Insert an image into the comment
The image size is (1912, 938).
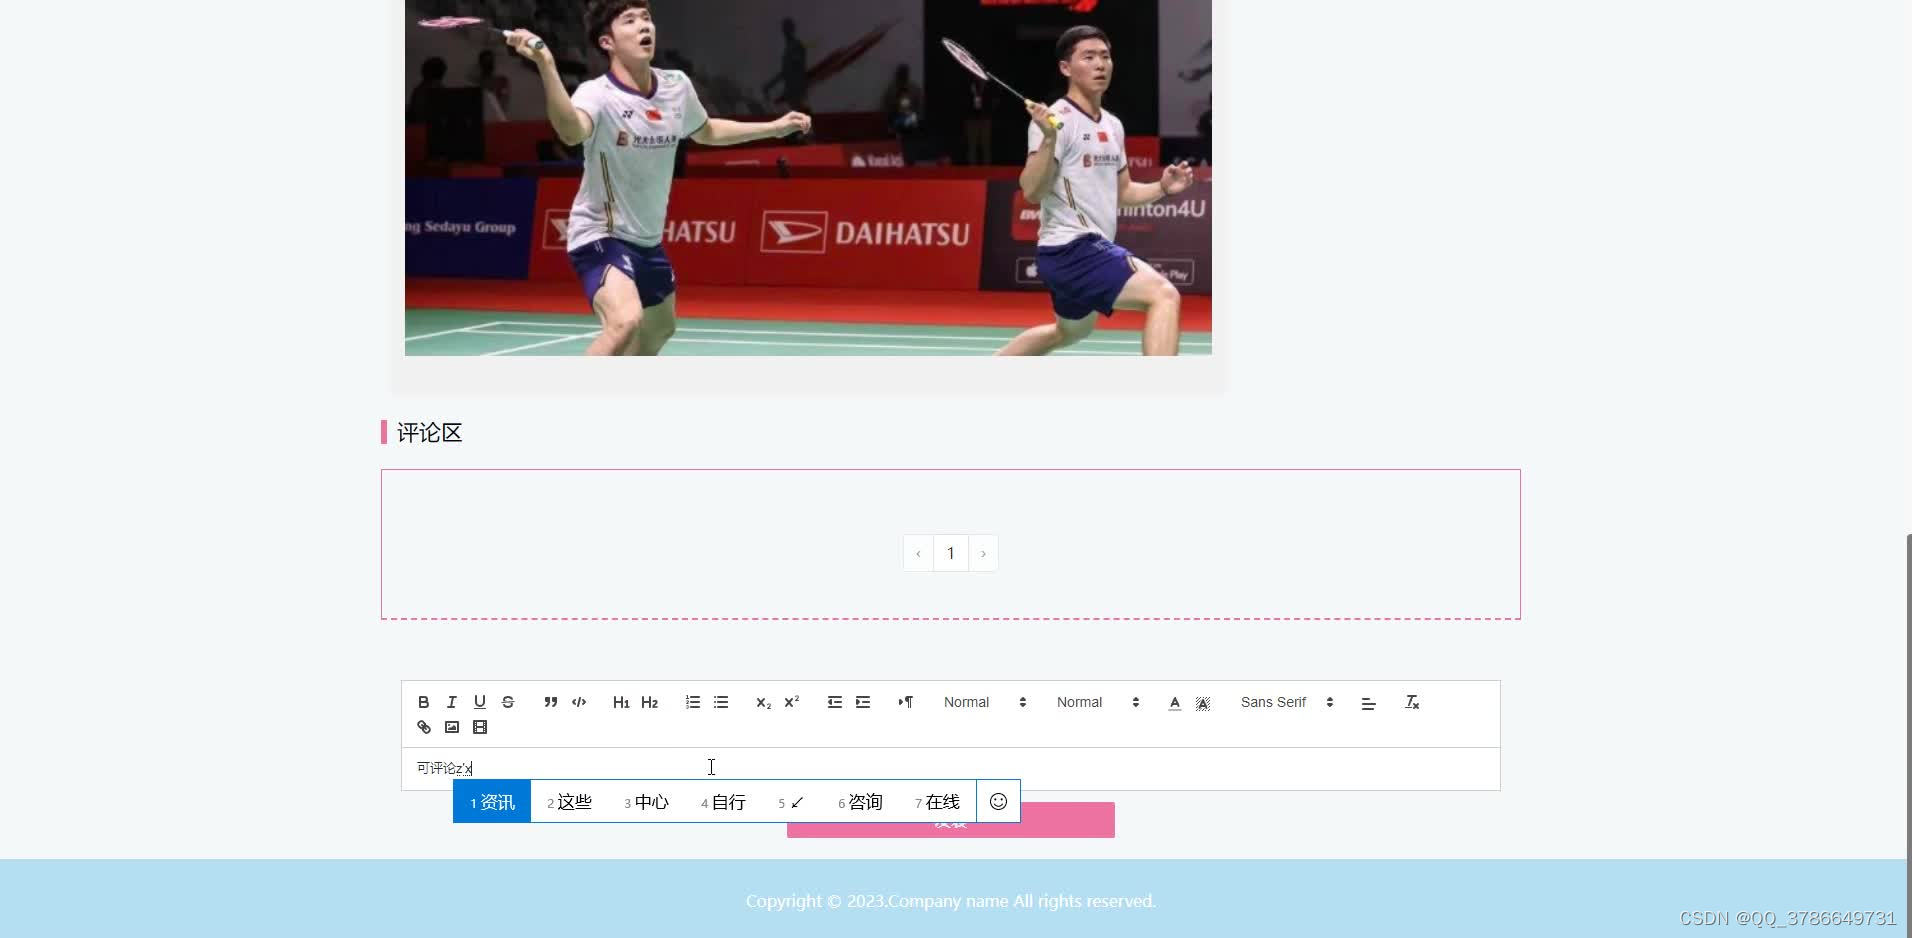click(452, 727)
